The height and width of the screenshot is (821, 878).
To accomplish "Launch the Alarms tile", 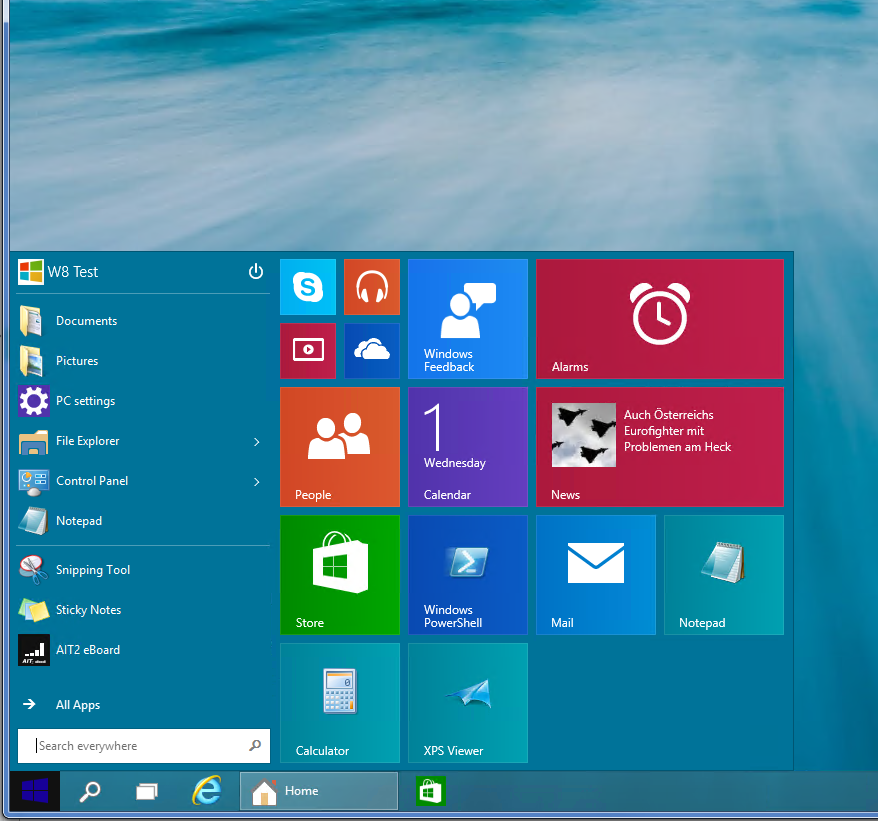I will point(660,319).
